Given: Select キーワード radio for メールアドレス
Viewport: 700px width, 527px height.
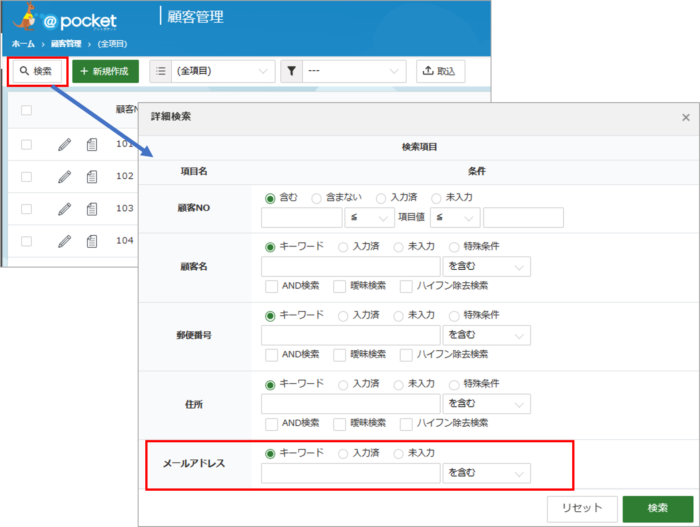Looking at the screenshot, I should point(270,454).
